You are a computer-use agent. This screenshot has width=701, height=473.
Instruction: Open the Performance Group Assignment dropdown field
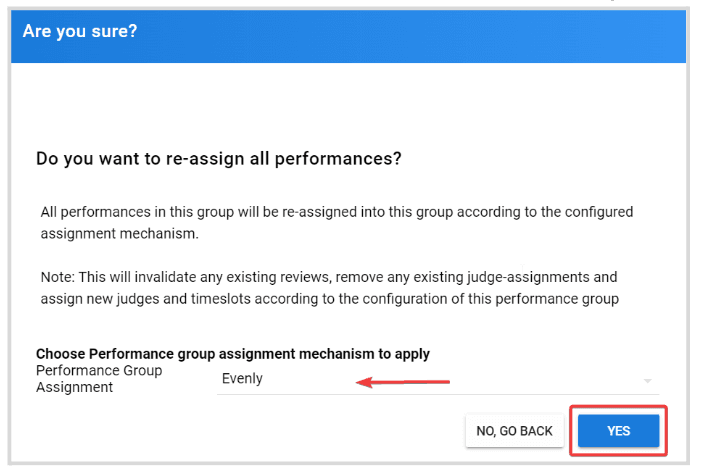[x=438, y=379]
